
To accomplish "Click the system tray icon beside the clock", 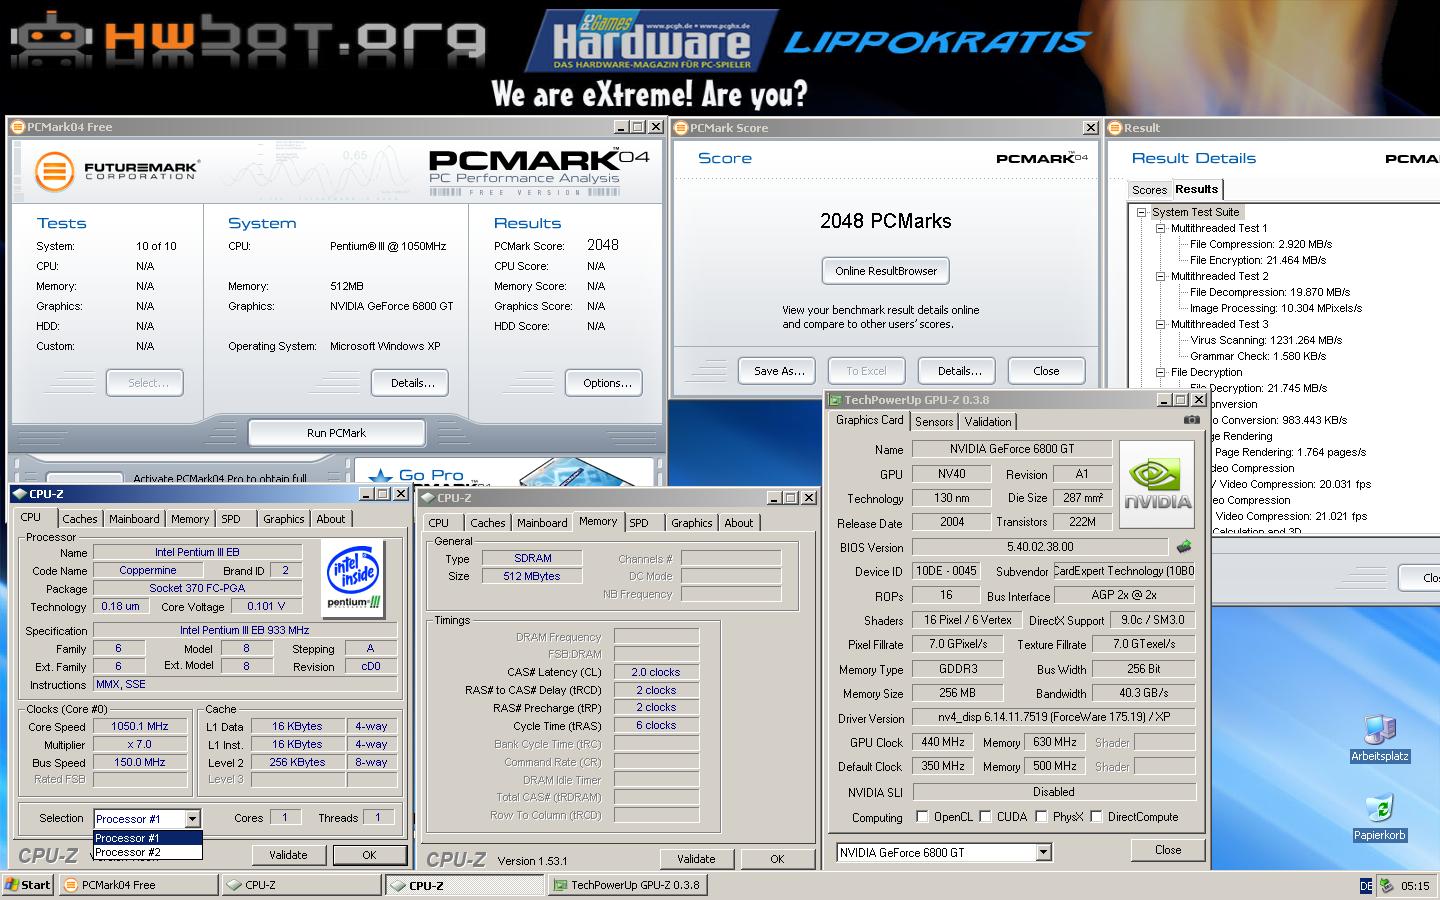I will (x=1387, y=885).
